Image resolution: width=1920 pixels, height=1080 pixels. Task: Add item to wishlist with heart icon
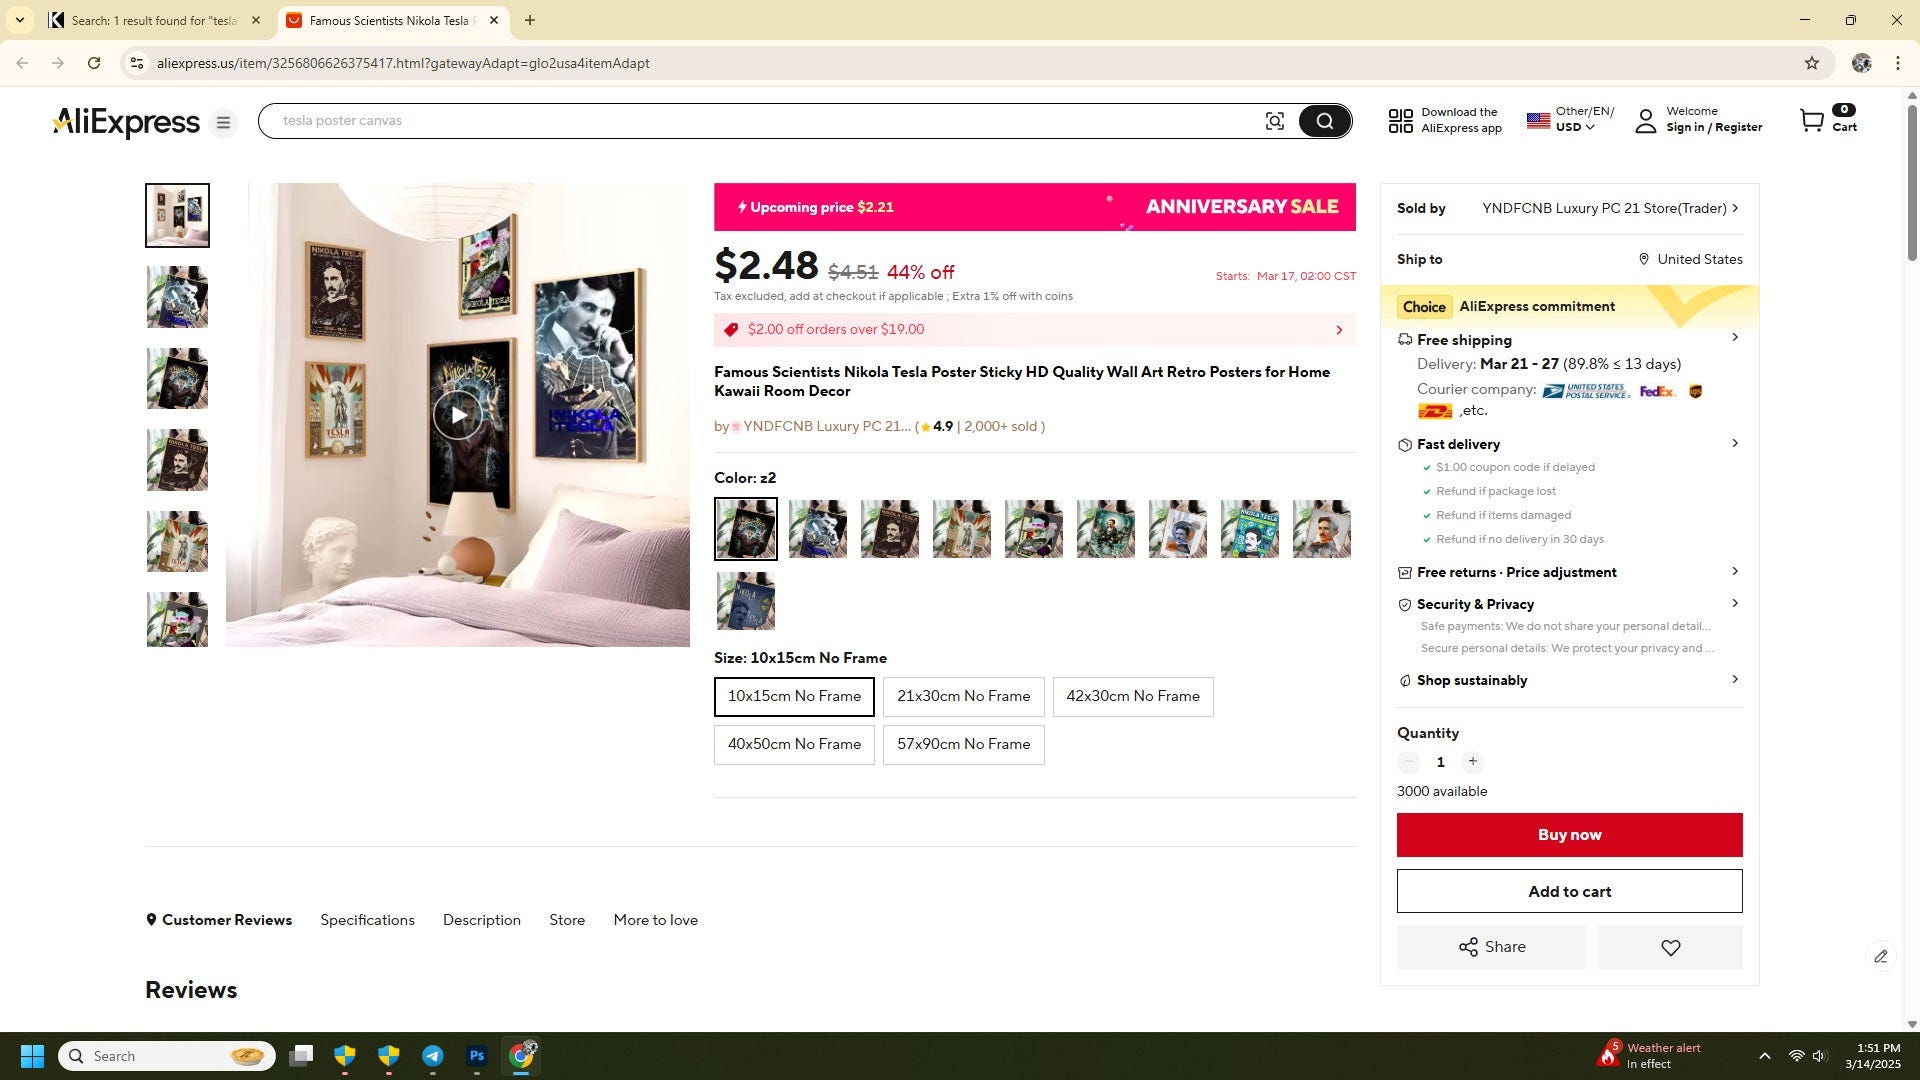point(1670,947)
